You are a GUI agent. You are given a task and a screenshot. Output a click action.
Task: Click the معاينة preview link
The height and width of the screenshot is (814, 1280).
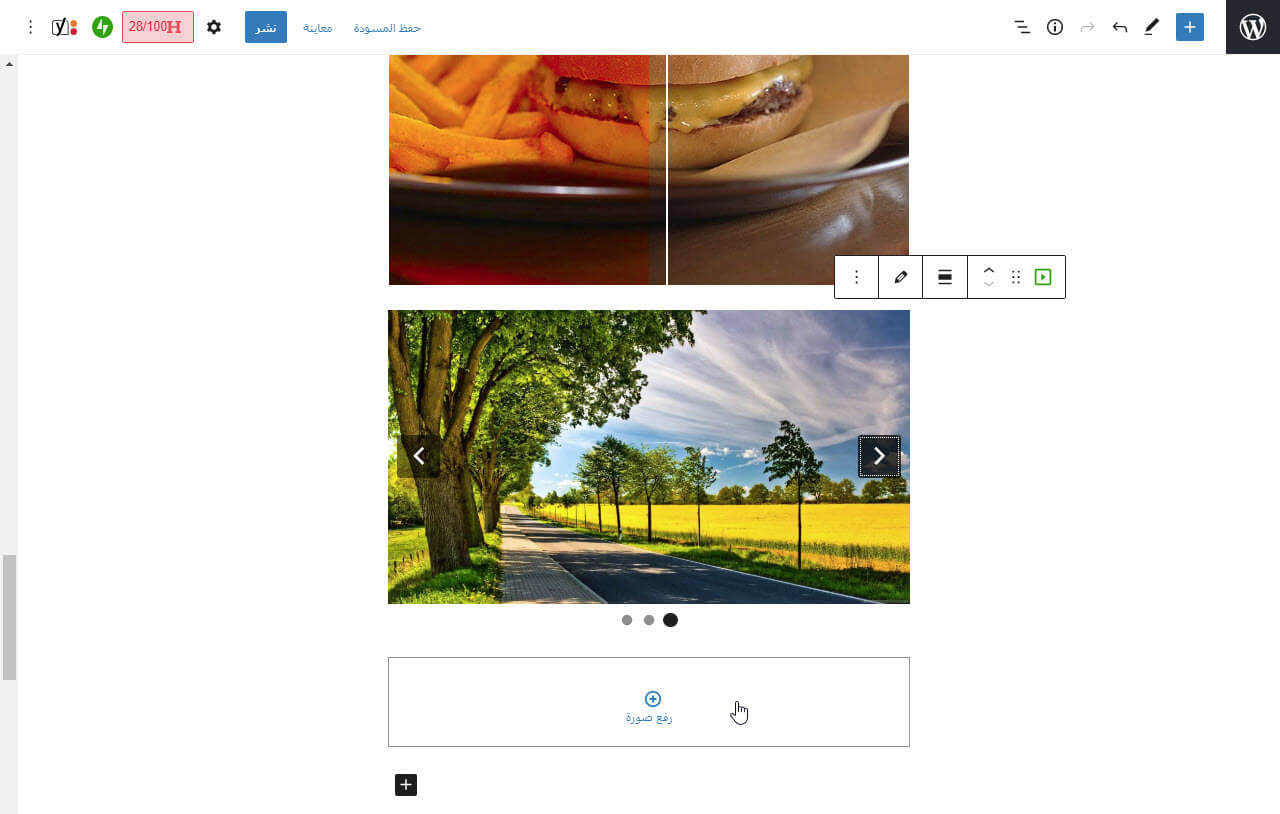tap(318, 28)
